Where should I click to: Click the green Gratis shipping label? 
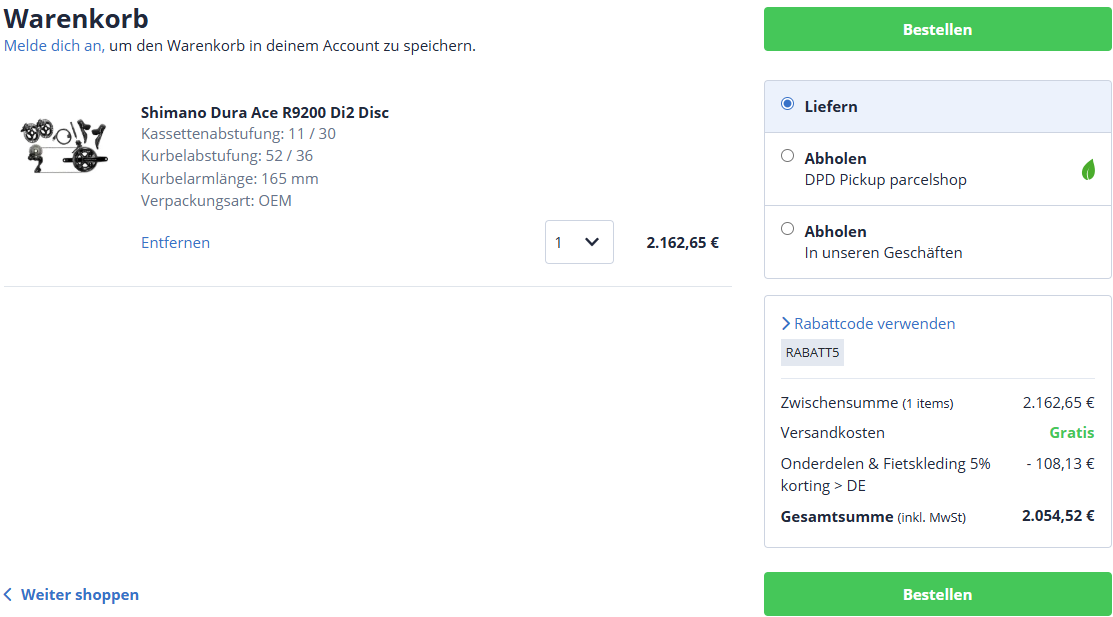(1071, 433)
